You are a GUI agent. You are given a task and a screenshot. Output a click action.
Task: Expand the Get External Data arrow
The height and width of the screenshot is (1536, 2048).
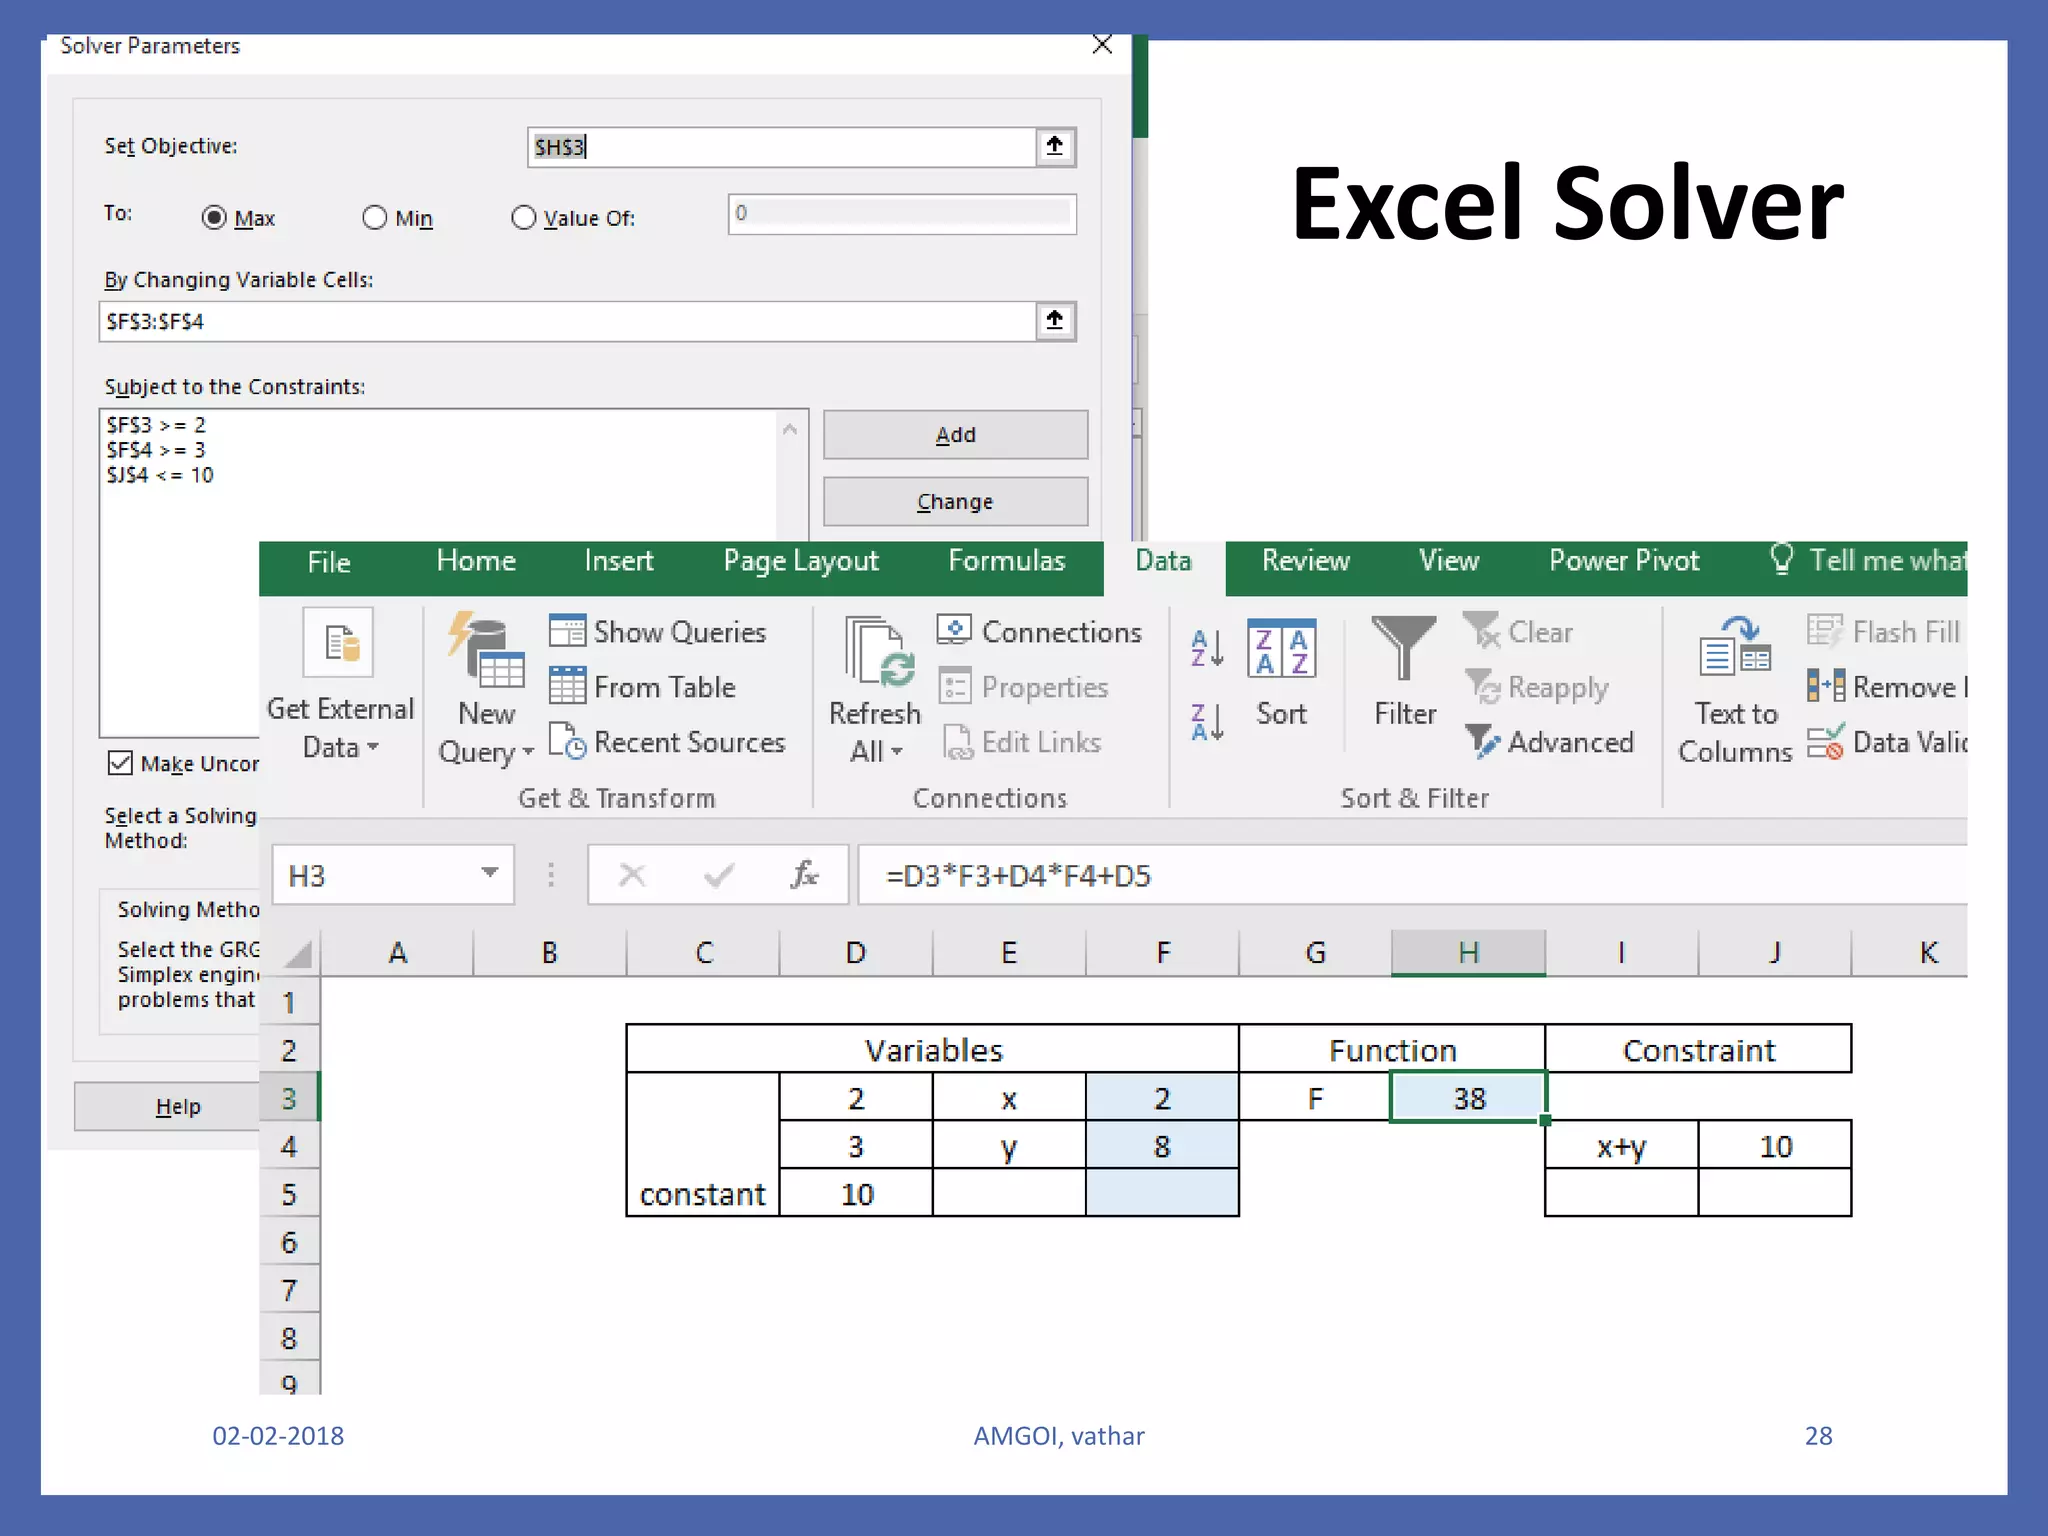373,747
